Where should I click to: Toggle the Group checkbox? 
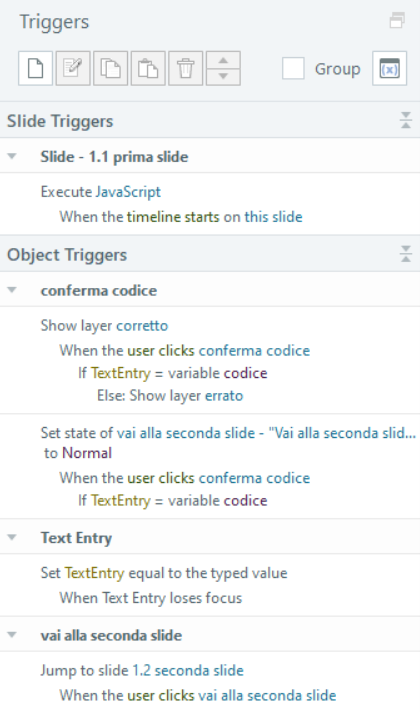click(x=293, y=69)
